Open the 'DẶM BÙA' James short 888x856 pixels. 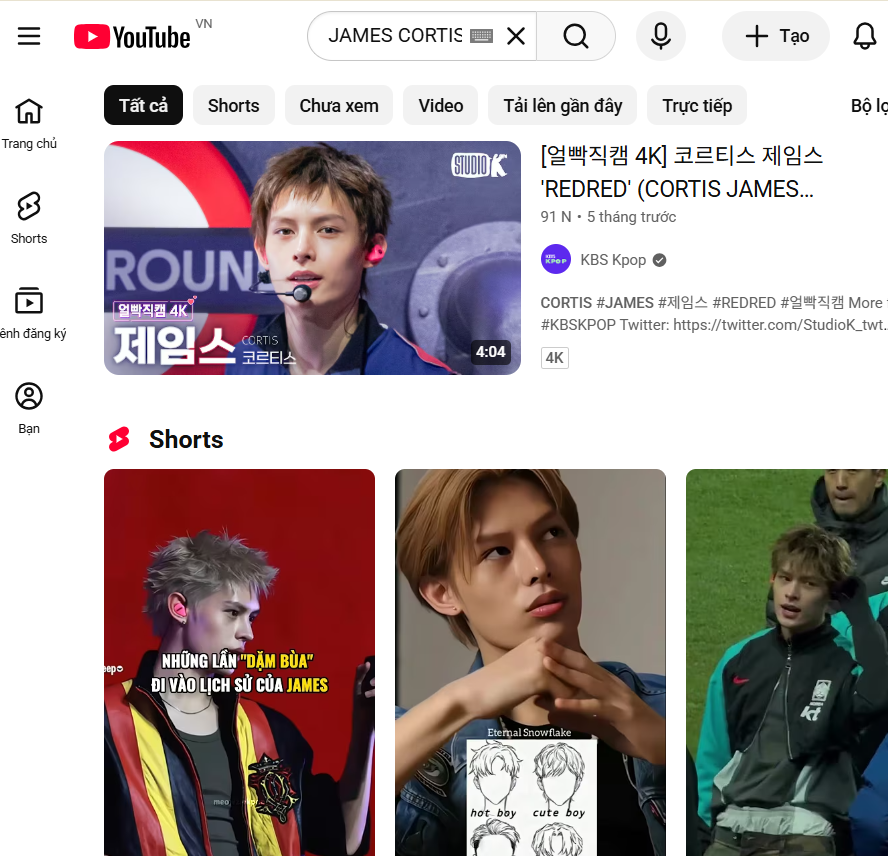239,662
